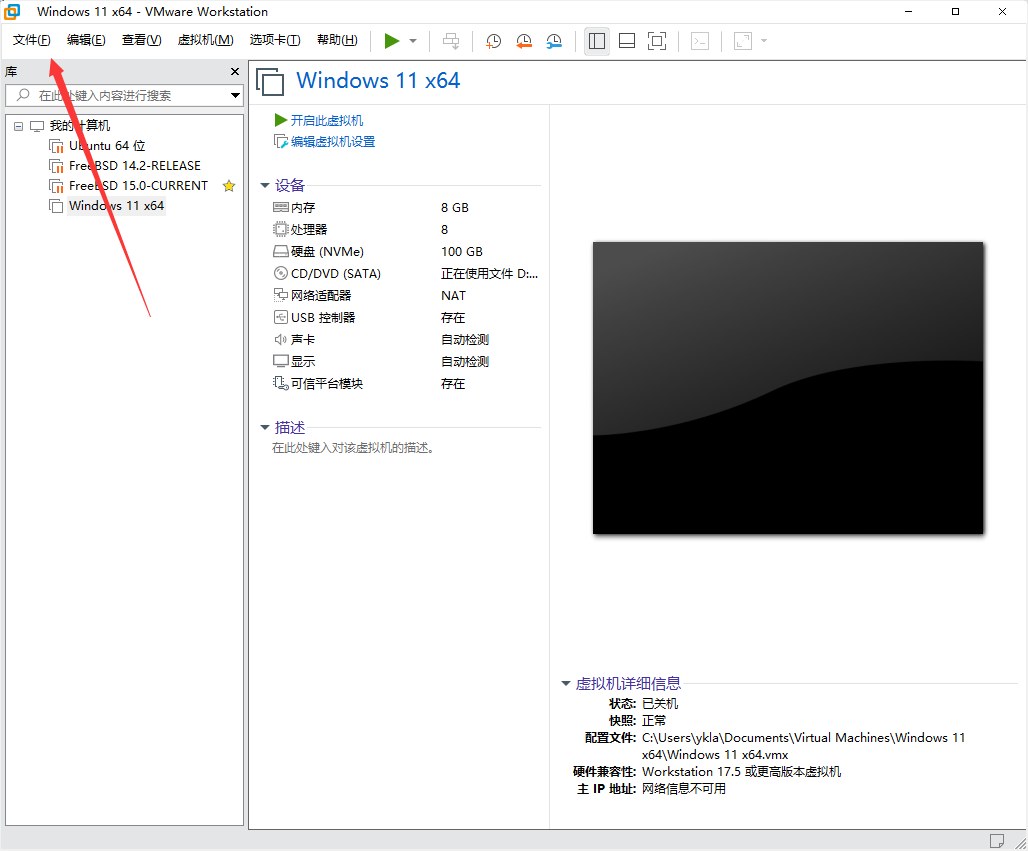
Task: Open the 编辑(E) menu
Action: [86, 40]
